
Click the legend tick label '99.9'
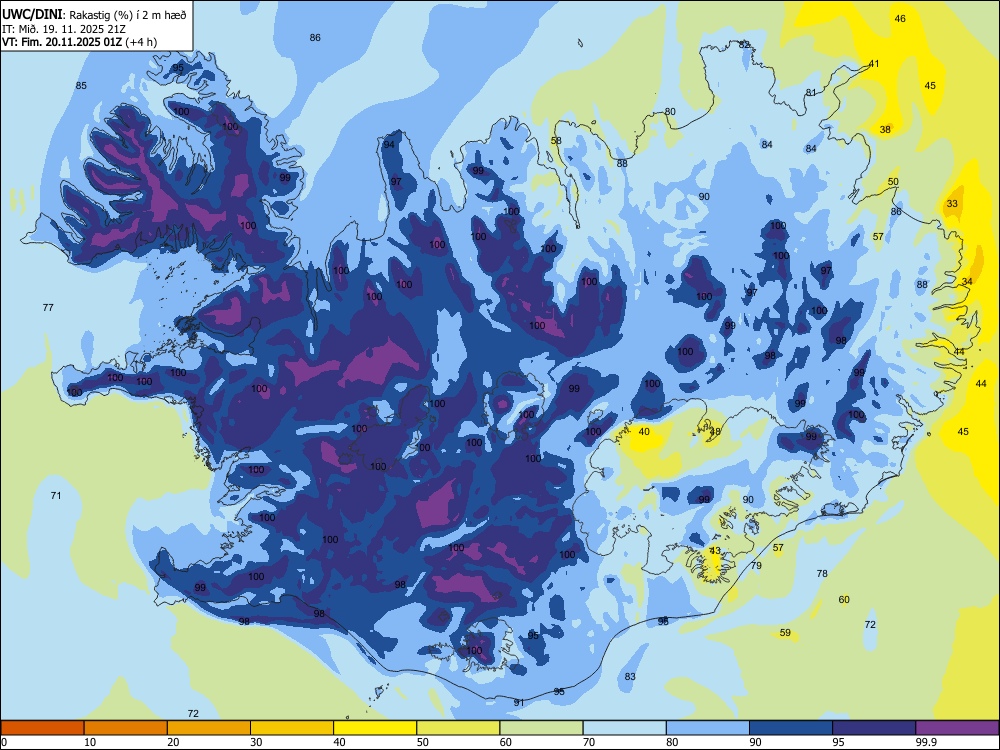pyautogui.click(x=925, y=742)
